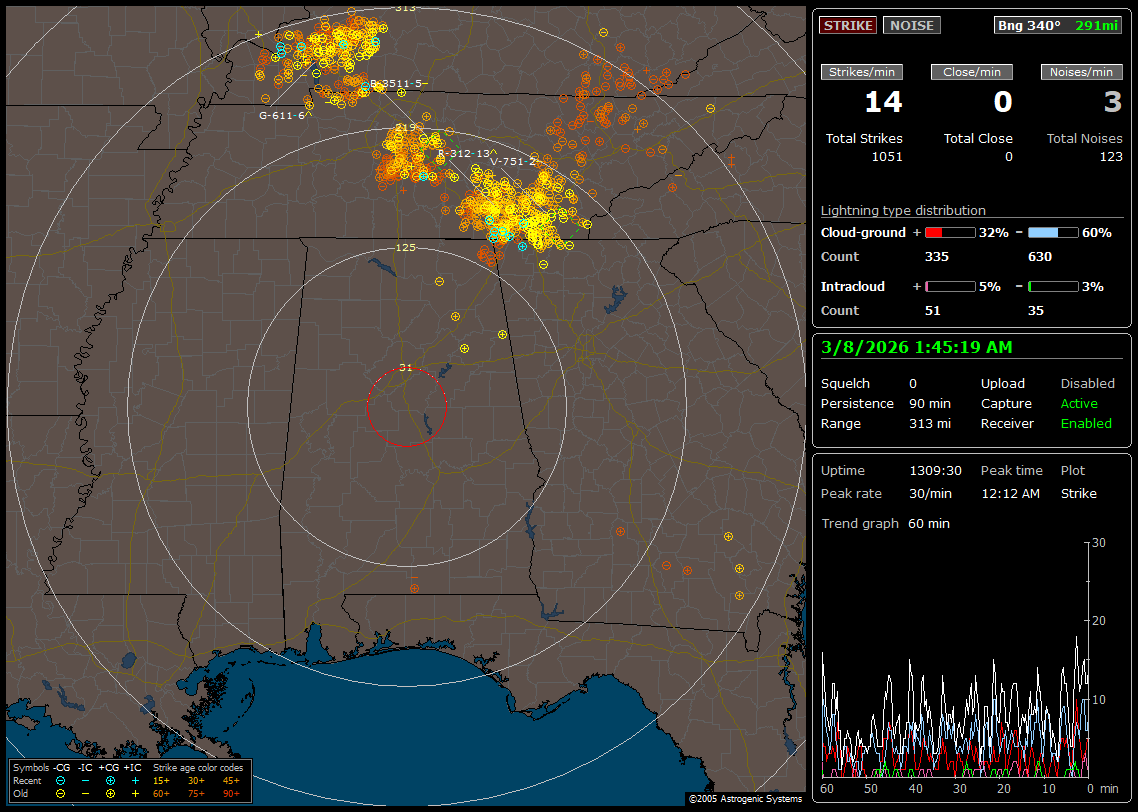Toggle the STRIKE indicator button
Viewport: 1138px width, 812px height.
point(847,25)
